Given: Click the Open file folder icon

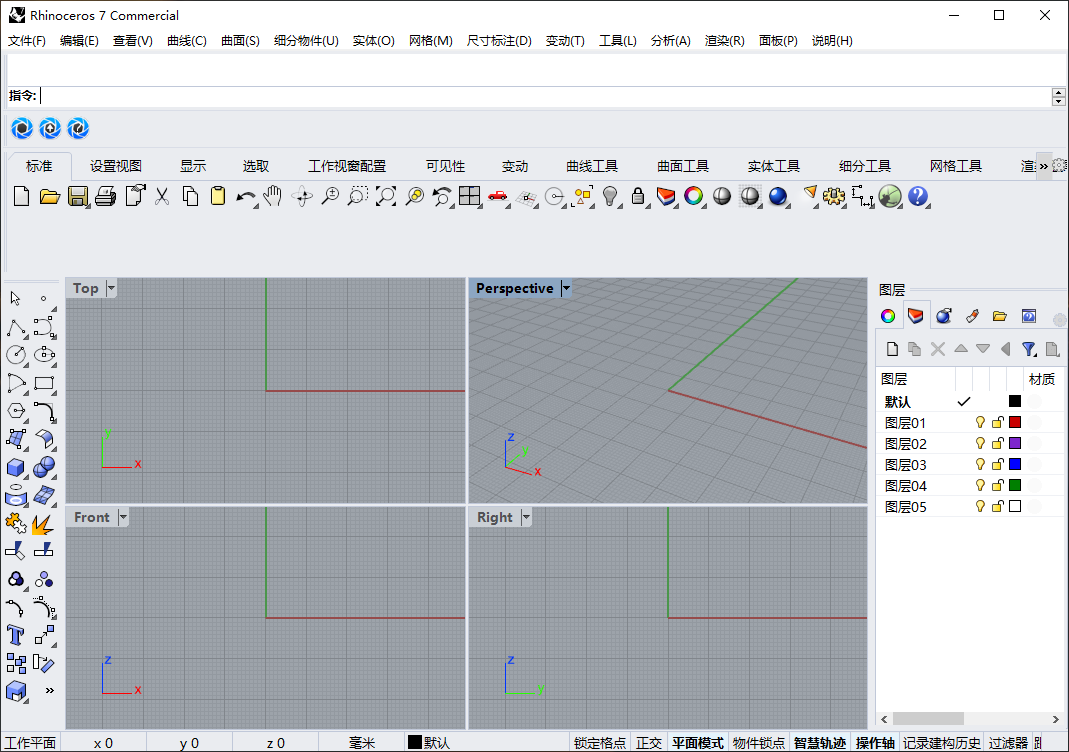Looking at the screenshot, I should (49, 196).
